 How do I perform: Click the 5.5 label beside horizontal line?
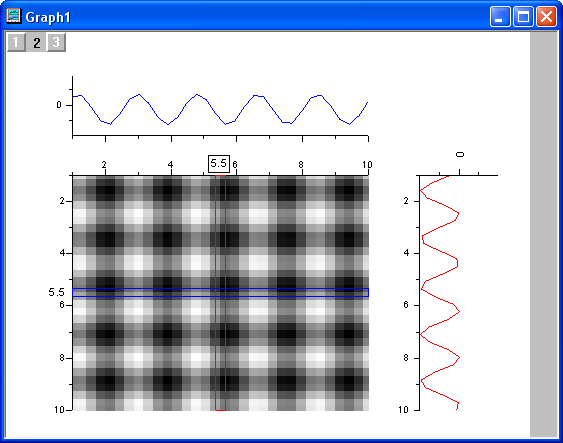point(56,292)
